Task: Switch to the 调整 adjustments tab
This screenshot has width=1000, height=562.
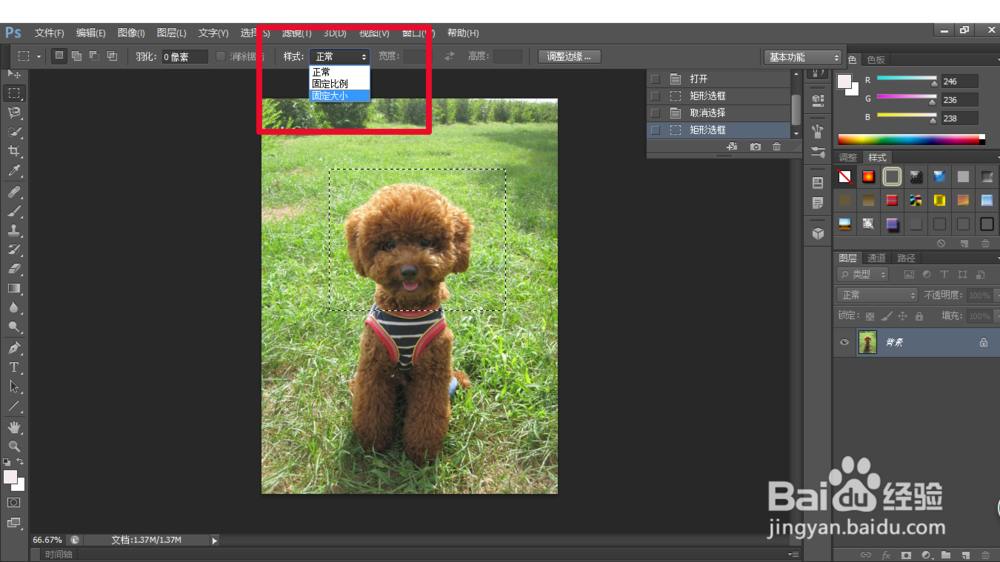Action: (848, 158)
